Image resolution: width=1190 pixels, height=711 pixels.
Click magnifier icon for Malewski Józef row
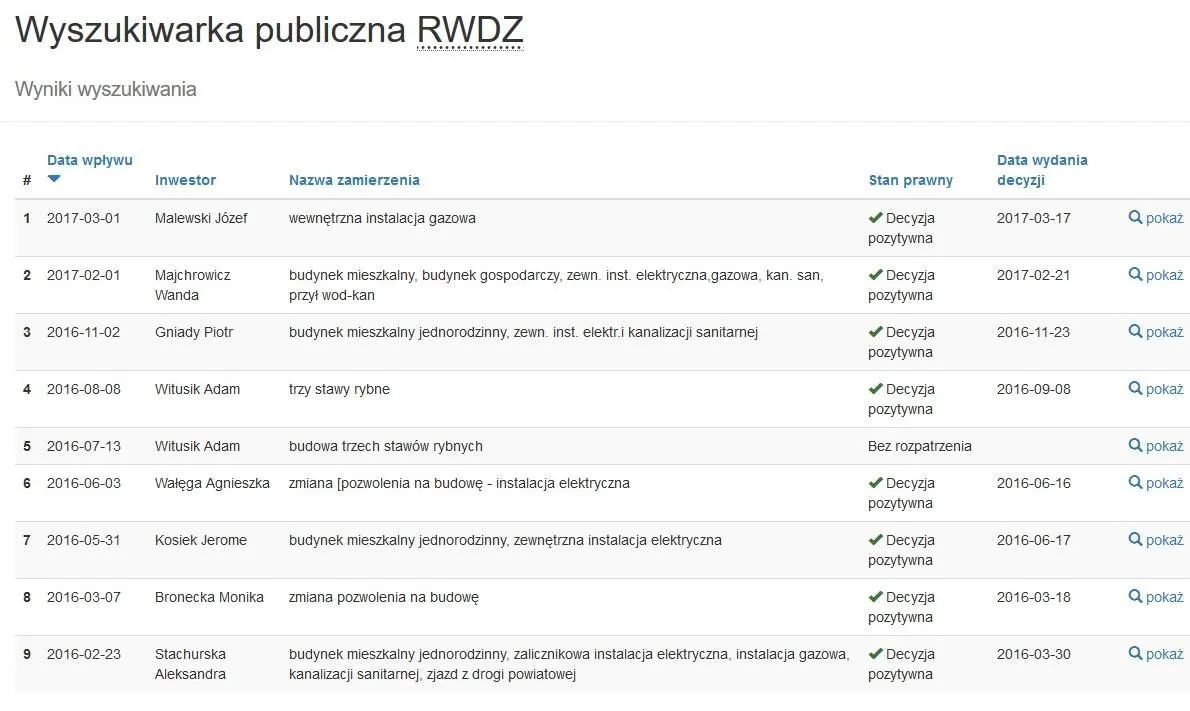tap(1135, 217)
